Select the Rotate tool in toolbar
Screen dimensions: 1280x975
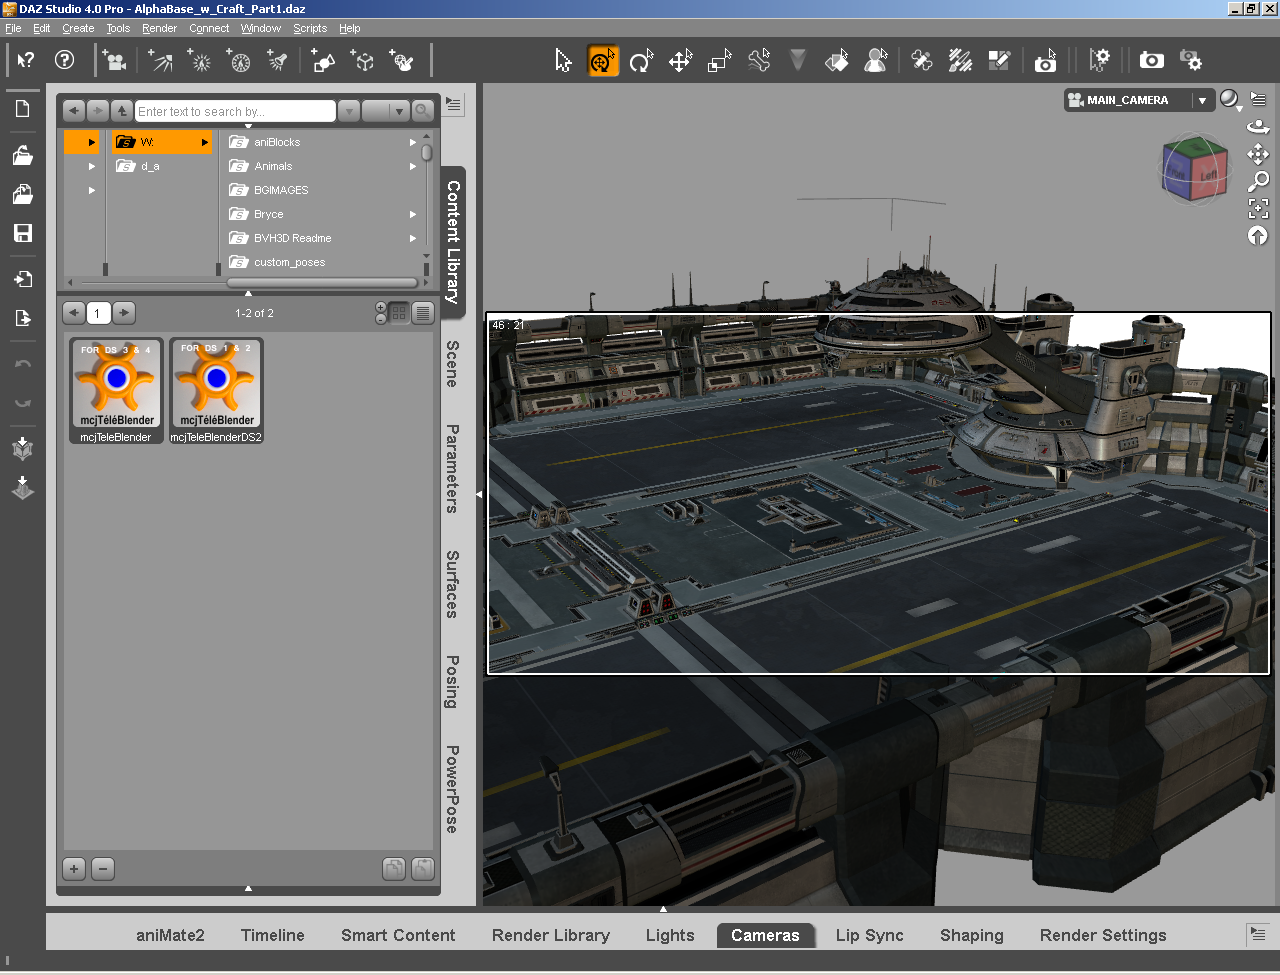tap(641, 61)
